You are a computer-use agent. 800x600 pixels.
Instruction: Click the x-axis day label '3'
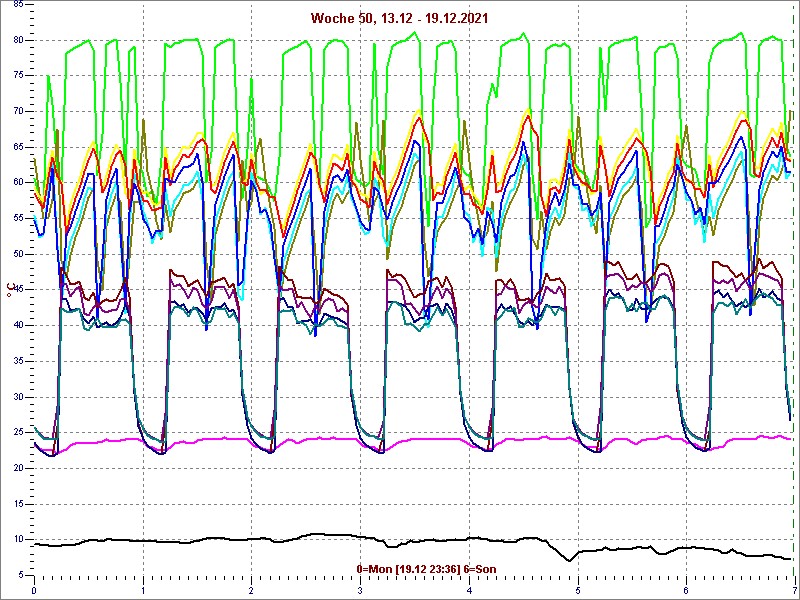pyautogui.click(x=360, y=591)
